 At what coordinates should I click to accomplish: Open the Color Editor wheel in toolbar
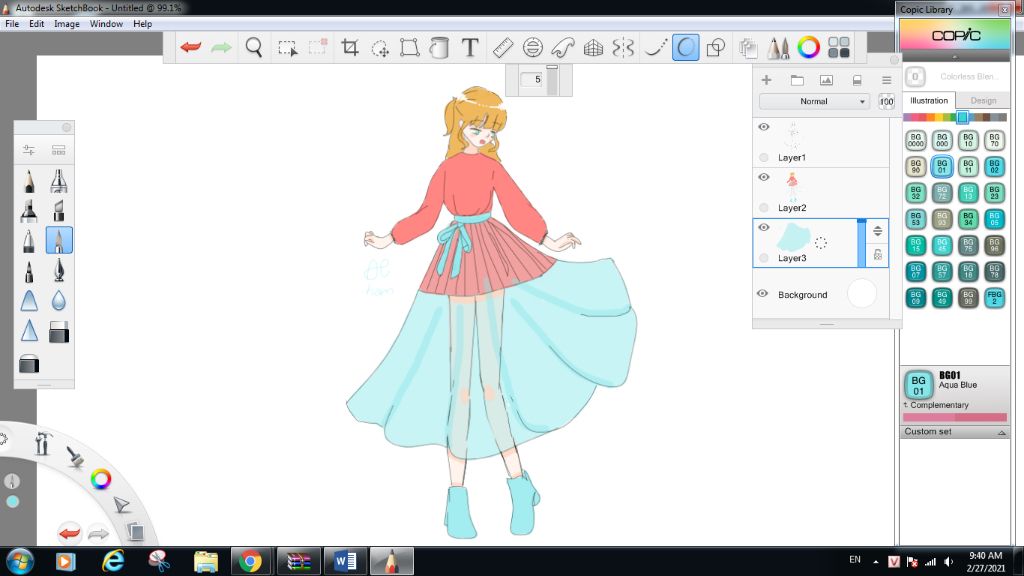(x=808, y=47)
